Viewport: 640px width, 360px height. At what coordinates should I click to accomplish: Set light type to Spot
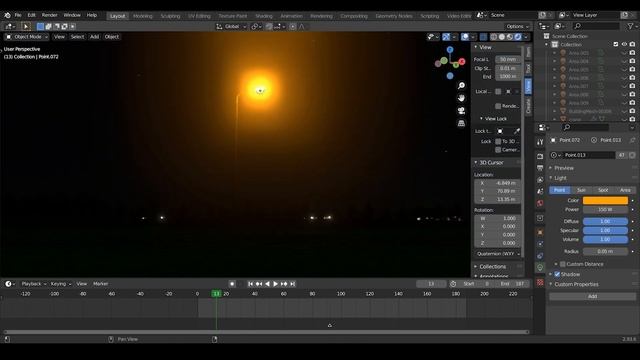tap(603, 190)
